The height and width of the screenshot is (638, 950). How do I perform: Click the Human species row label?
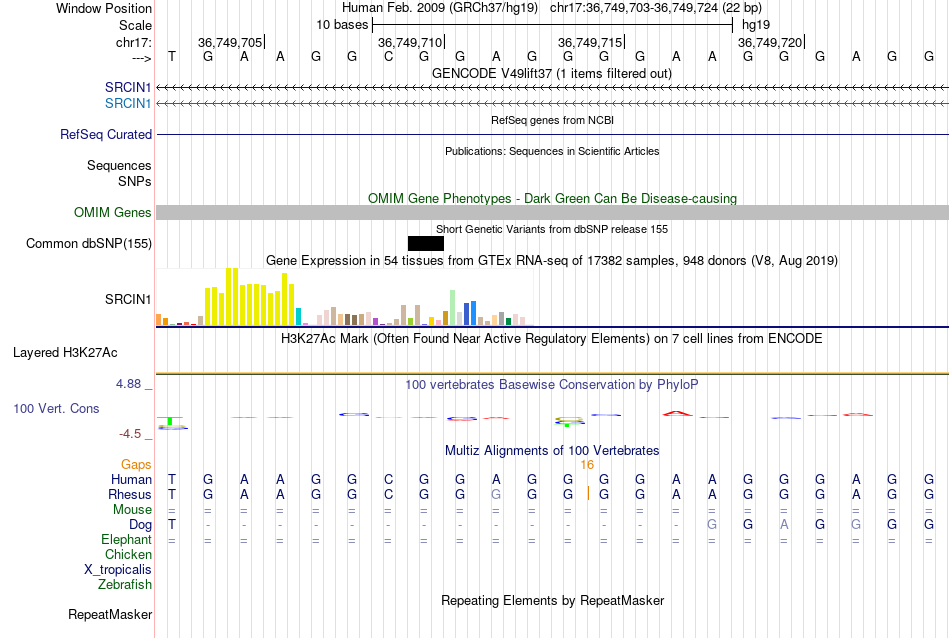pos(131,480)
